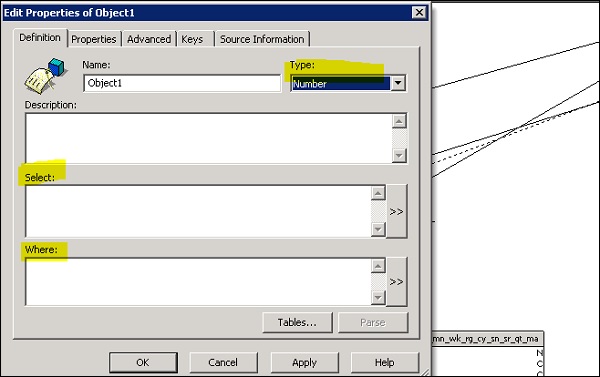Image resolution: width=600 pixels, height=377 pixels.
Task: Click Select box scroll down arrow
Action: click(x=378, y=229)
